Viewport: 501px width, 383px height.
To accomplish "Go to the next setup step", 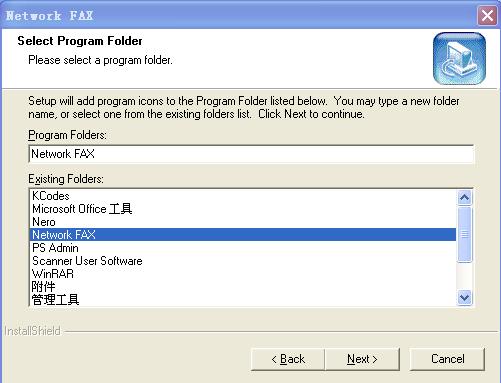I will pos(362,359).
